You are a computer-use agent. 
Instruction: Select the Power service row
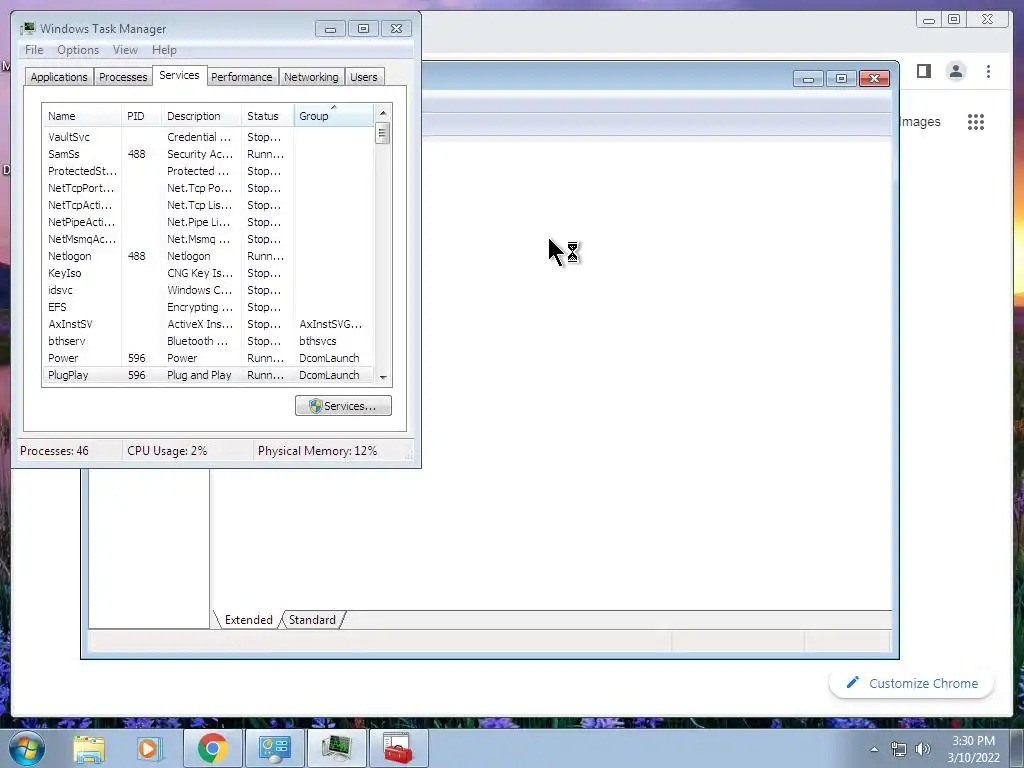click(208, 358)
